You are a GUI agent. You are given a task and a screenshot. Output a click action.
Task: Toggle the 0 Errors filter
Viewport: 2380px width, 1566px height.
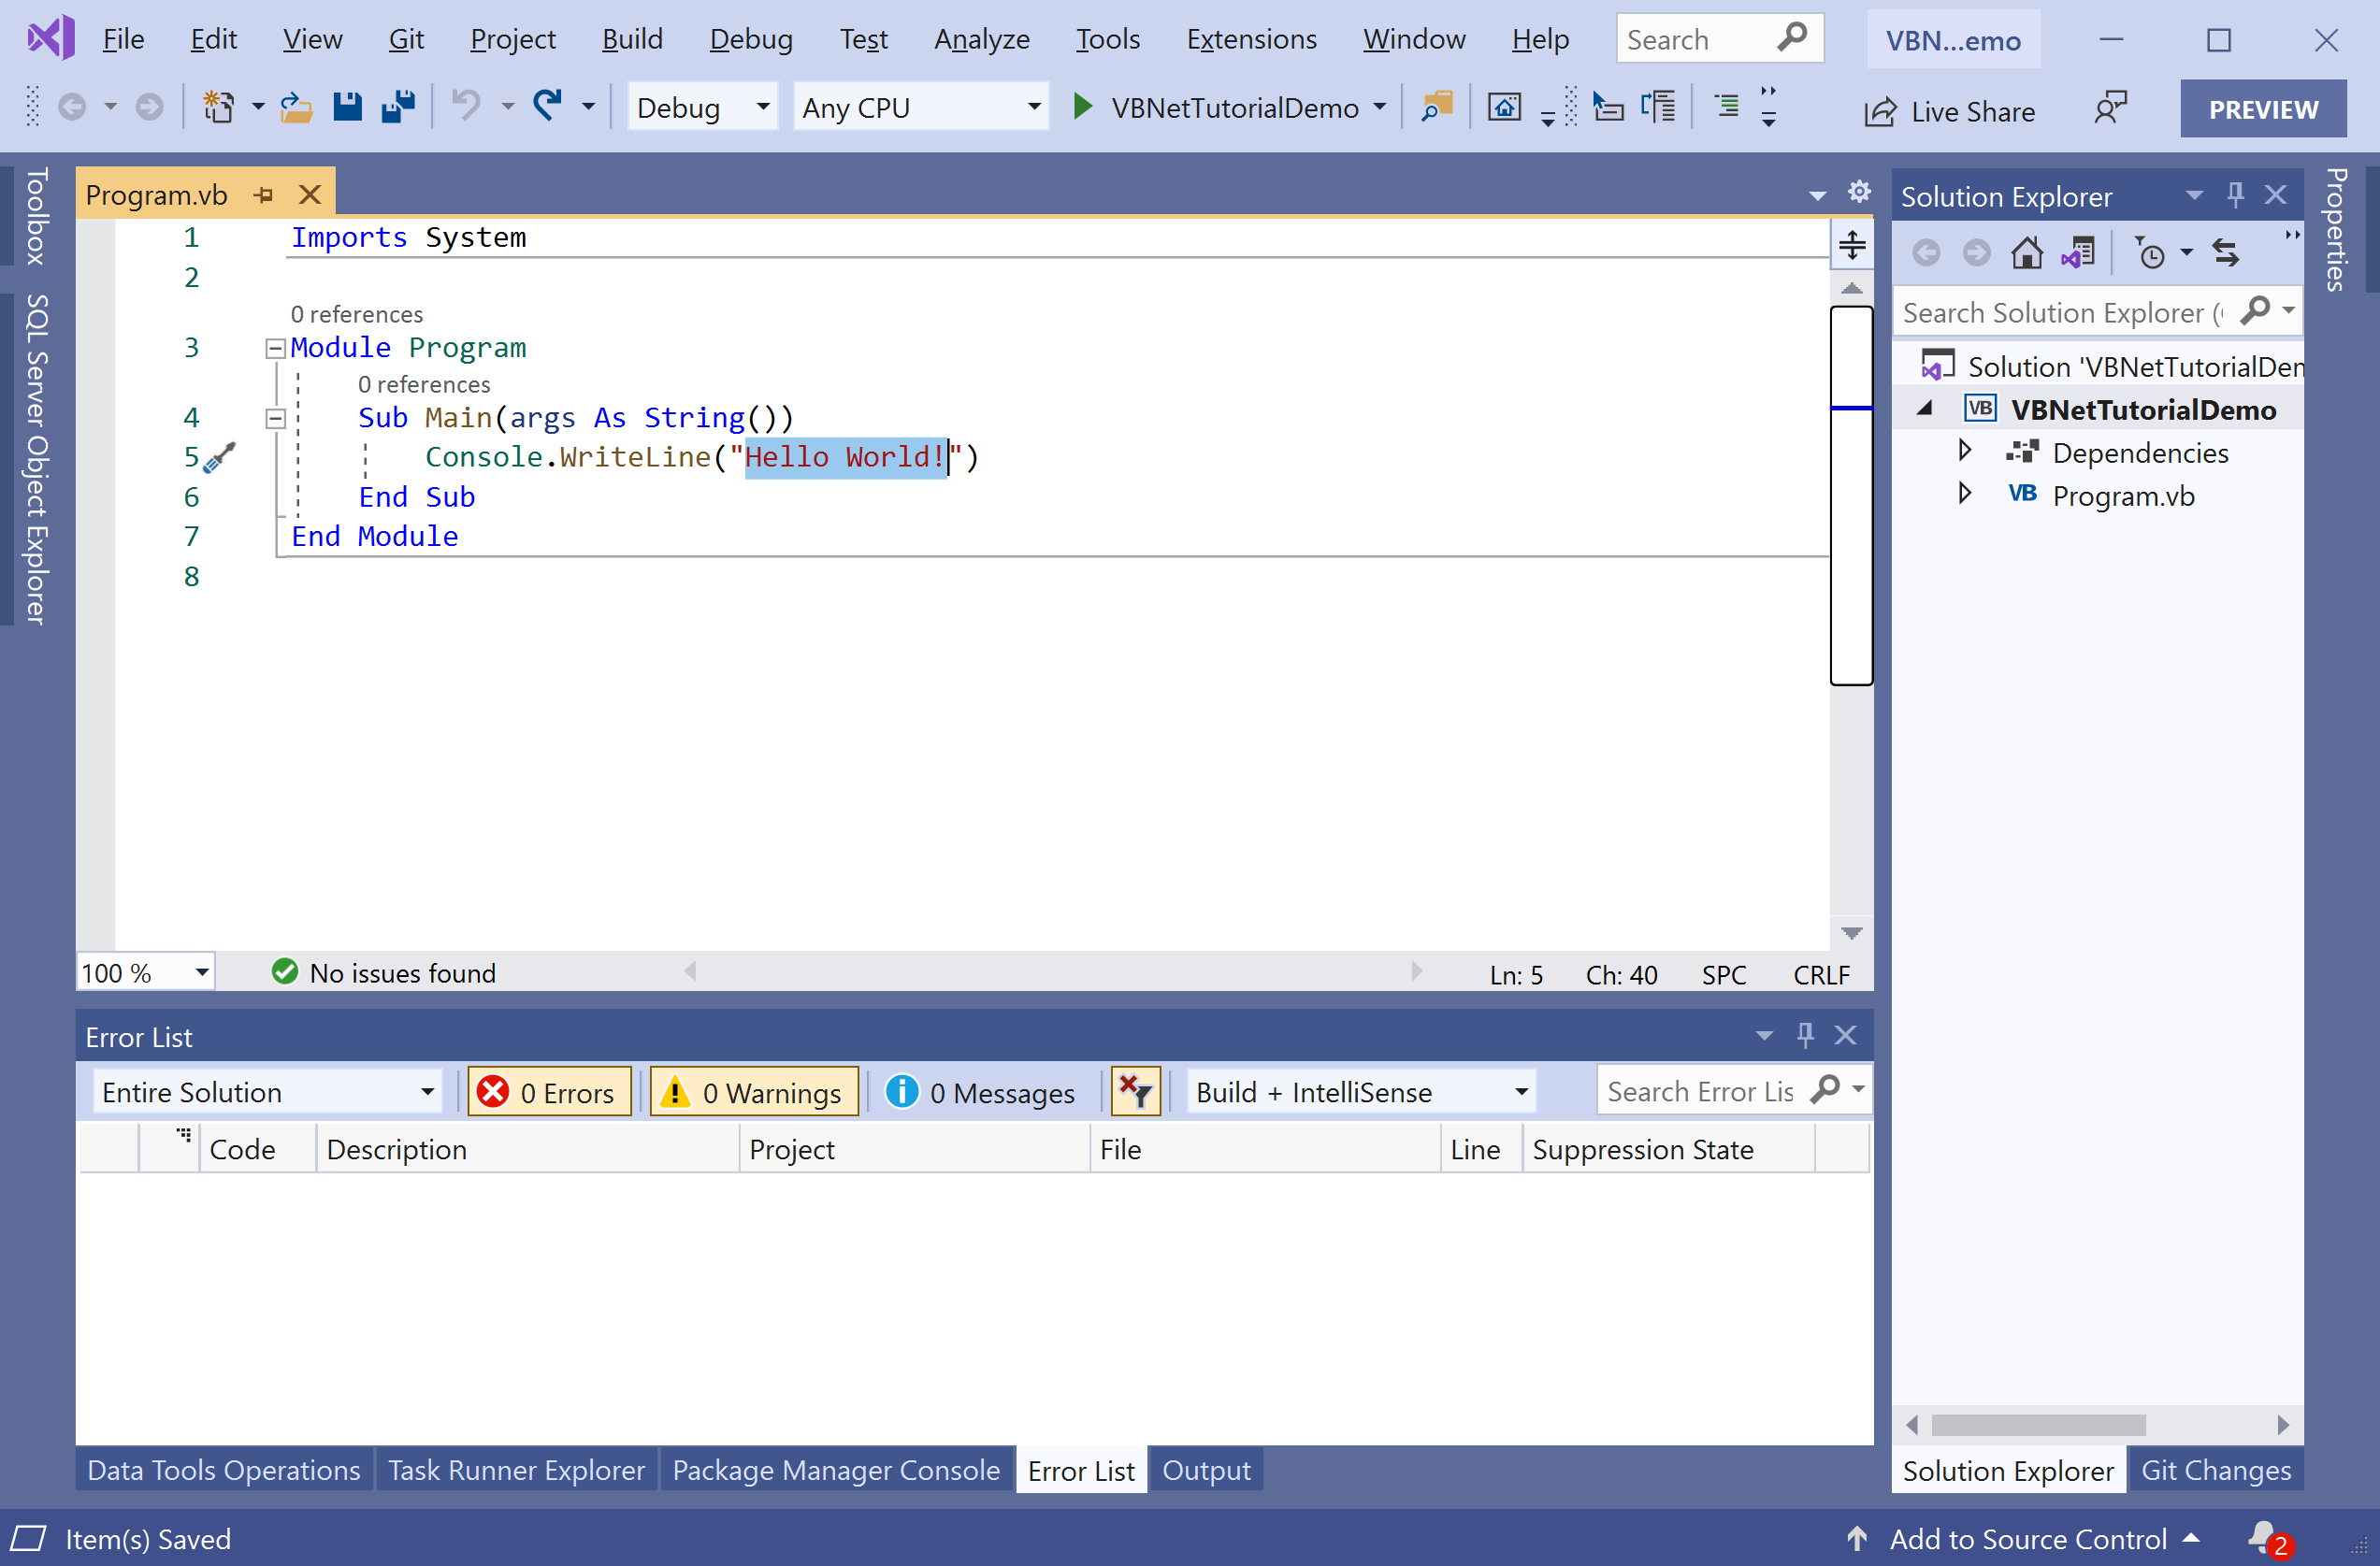pyautogui.click(x=548, y=1092)
